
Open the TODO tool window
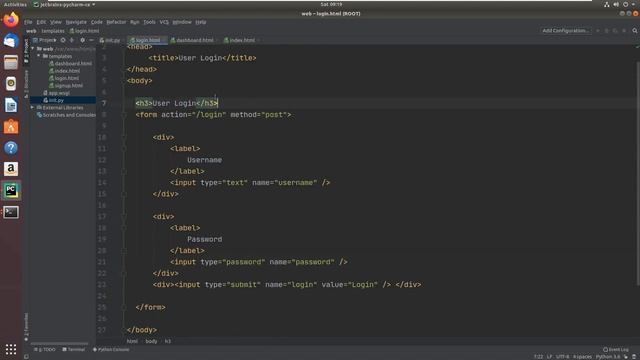(x=45, y=349)
